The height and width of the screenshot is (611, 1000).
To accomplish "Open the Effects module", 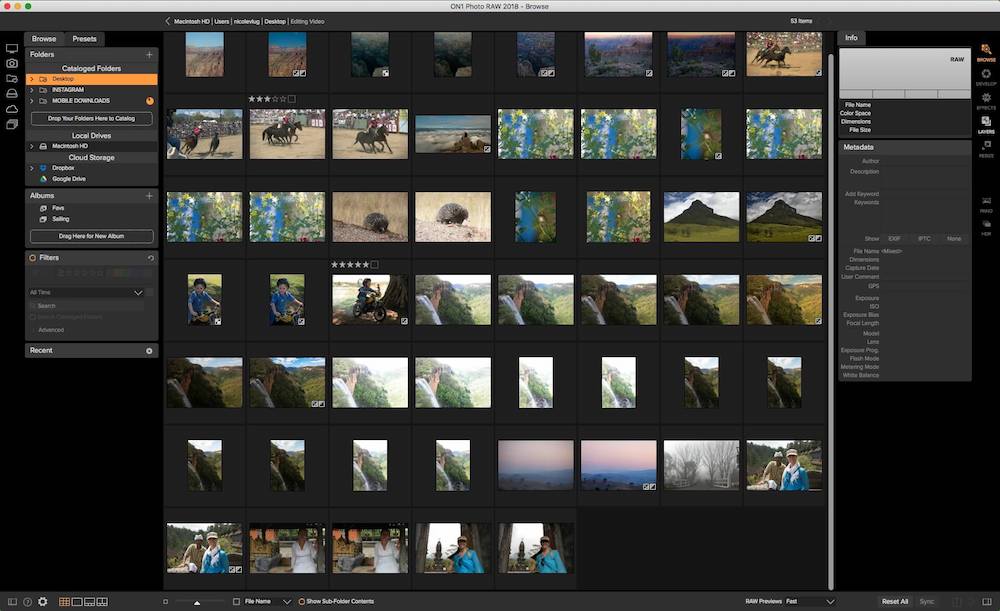I will tap(986, 99).
